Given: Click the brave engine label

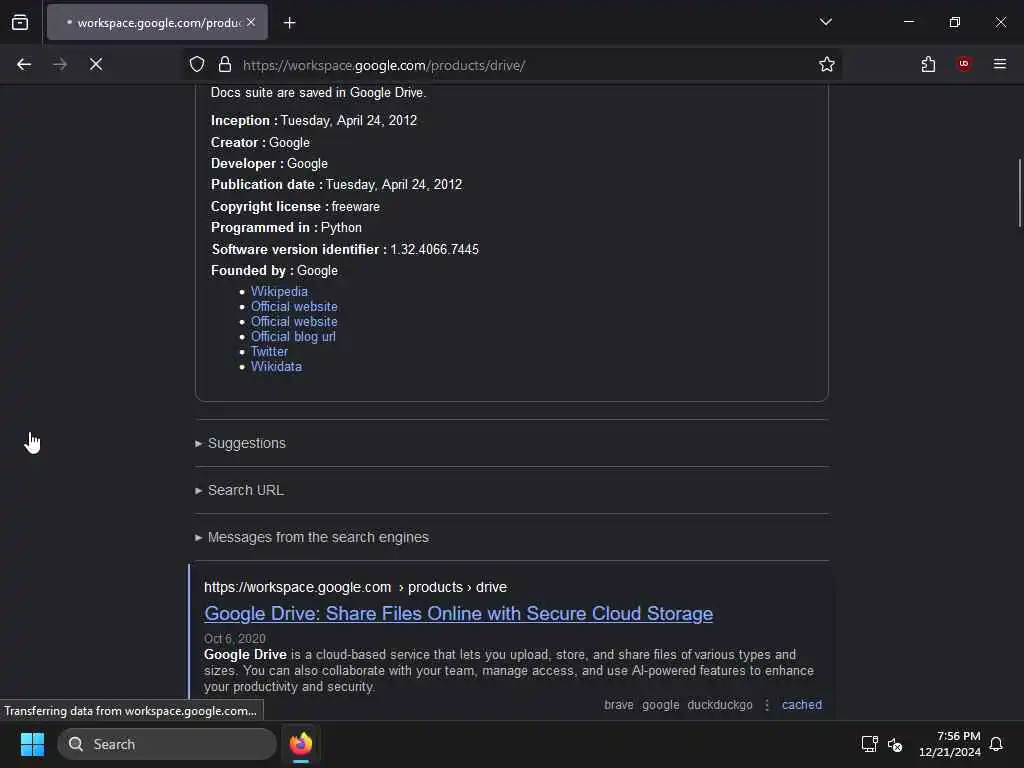Looking at the screenshot, I should point(618,705).
